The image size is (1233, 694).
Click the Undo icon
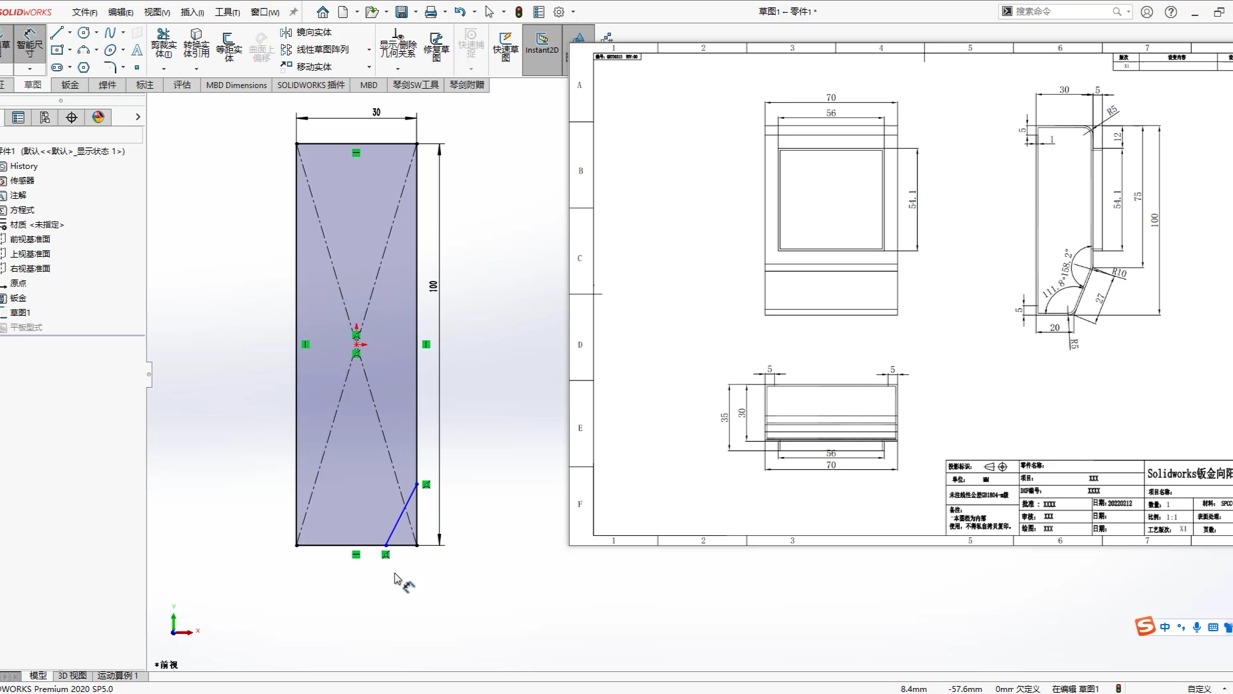[x=459, y=12]
